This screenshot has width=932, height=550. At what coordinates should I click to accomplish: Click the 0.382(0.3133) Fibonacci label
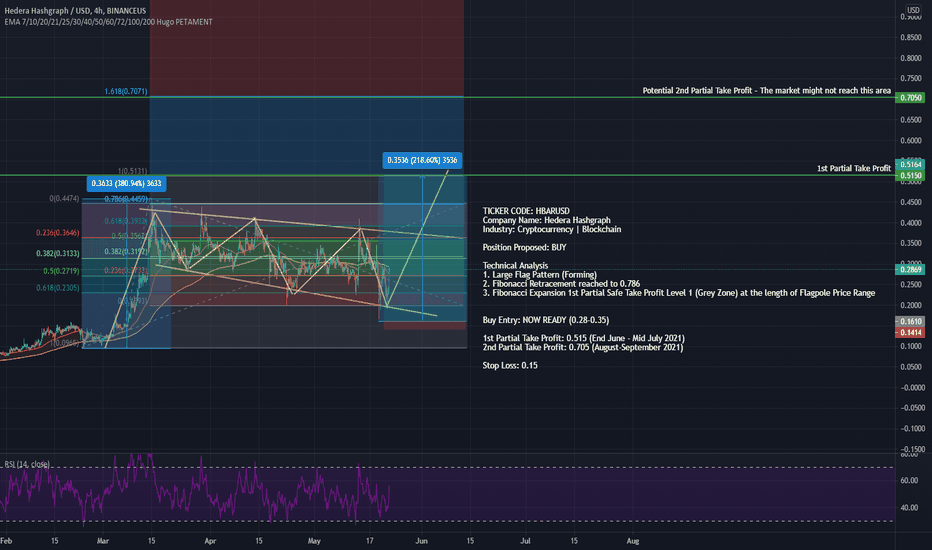tap(57, 253)
